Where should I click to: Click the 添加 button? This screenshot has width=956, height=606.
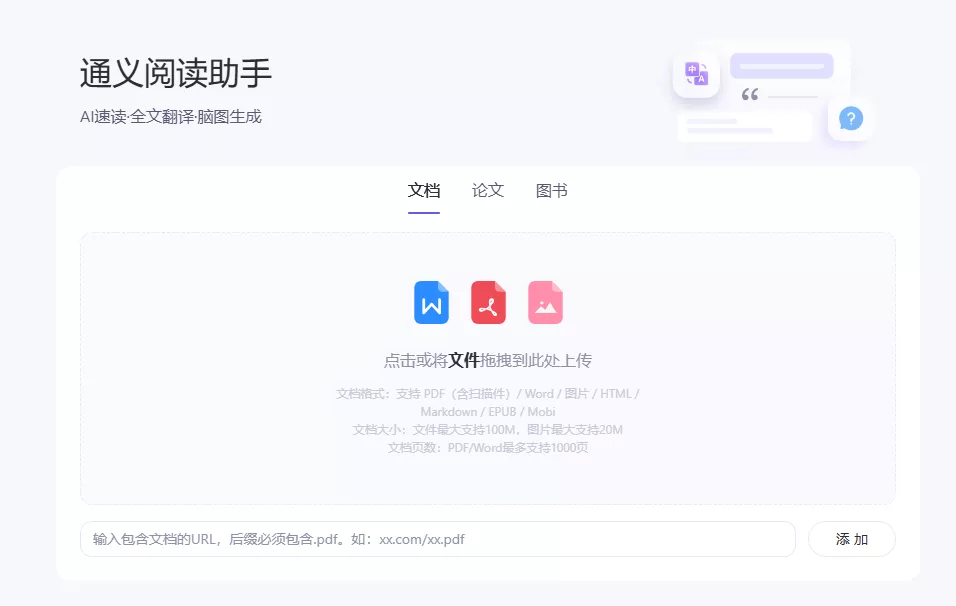coord(852,539)
